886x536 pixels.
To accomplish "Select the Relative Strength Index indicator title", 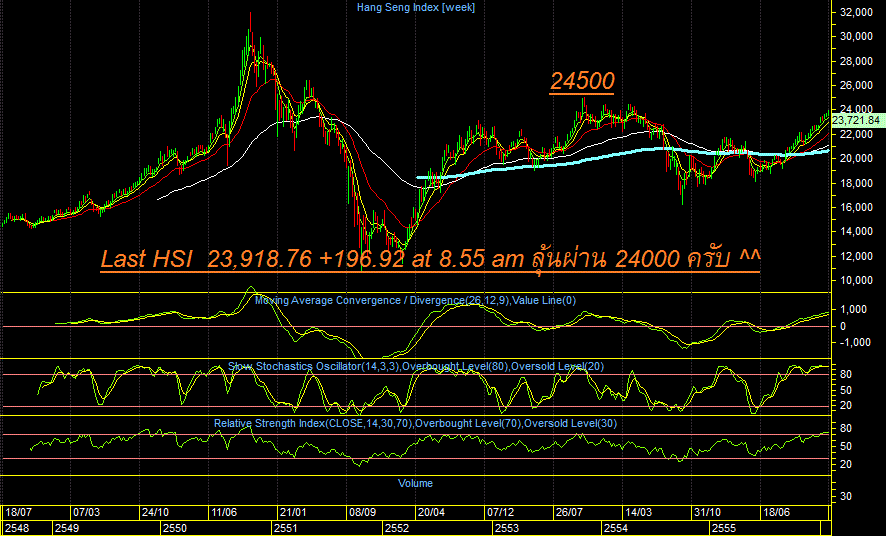I will (x=415, y=424).
